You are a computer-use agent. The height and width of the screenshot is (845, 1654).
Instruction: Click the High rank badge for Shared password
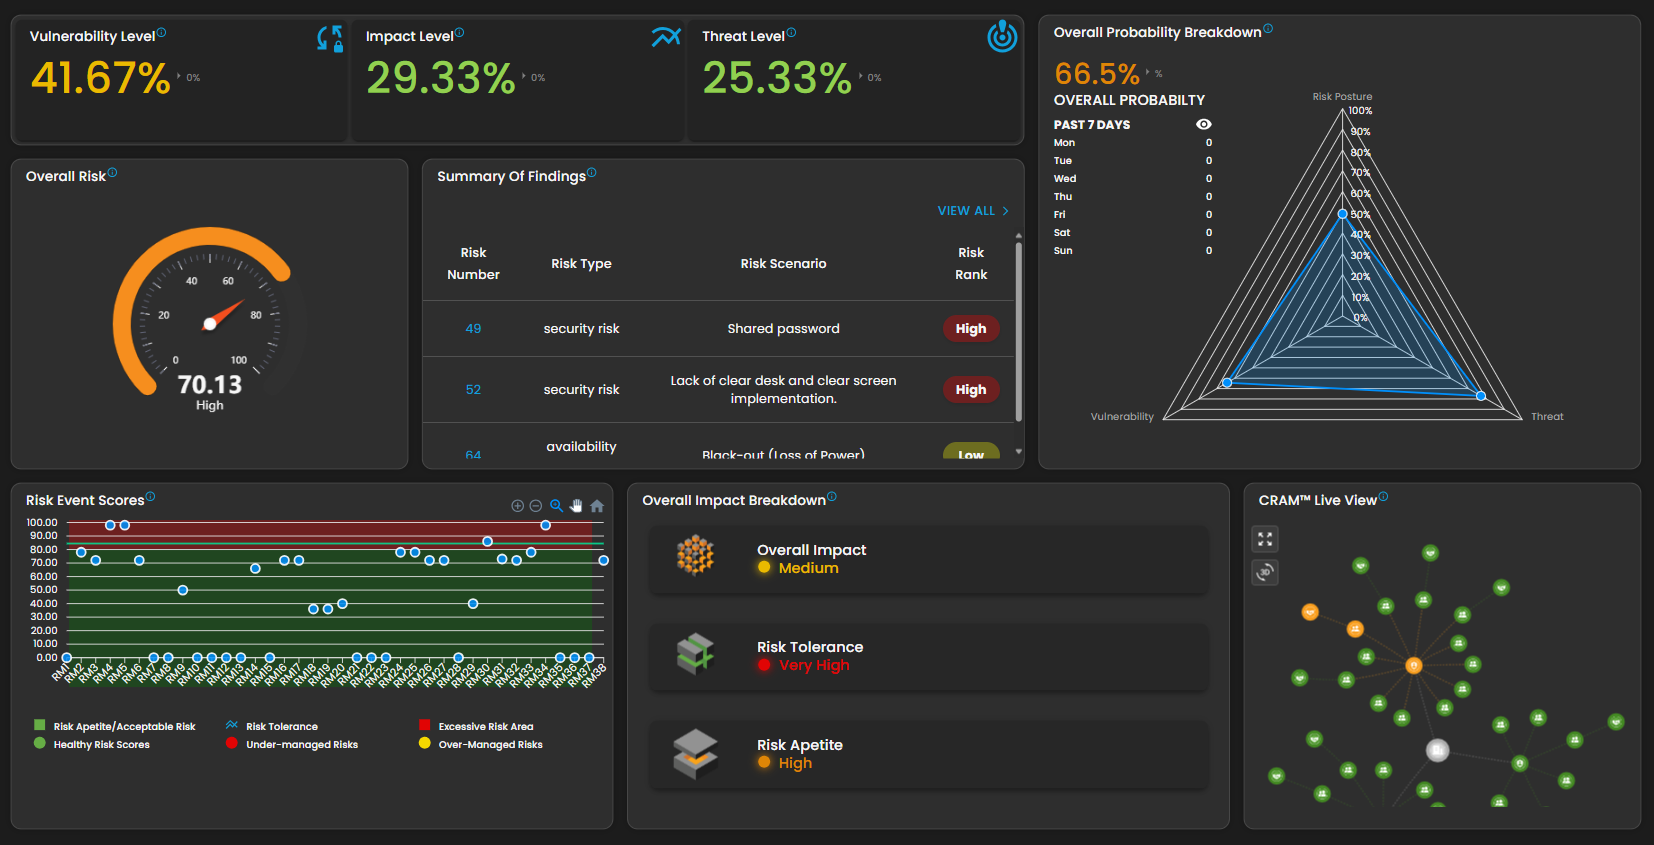970,329
